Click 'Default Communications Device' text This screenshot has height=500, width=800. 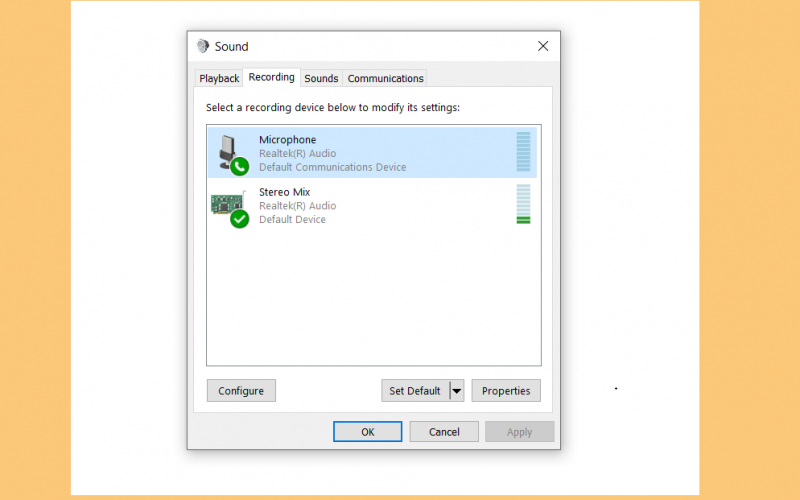tap(333, 167)
